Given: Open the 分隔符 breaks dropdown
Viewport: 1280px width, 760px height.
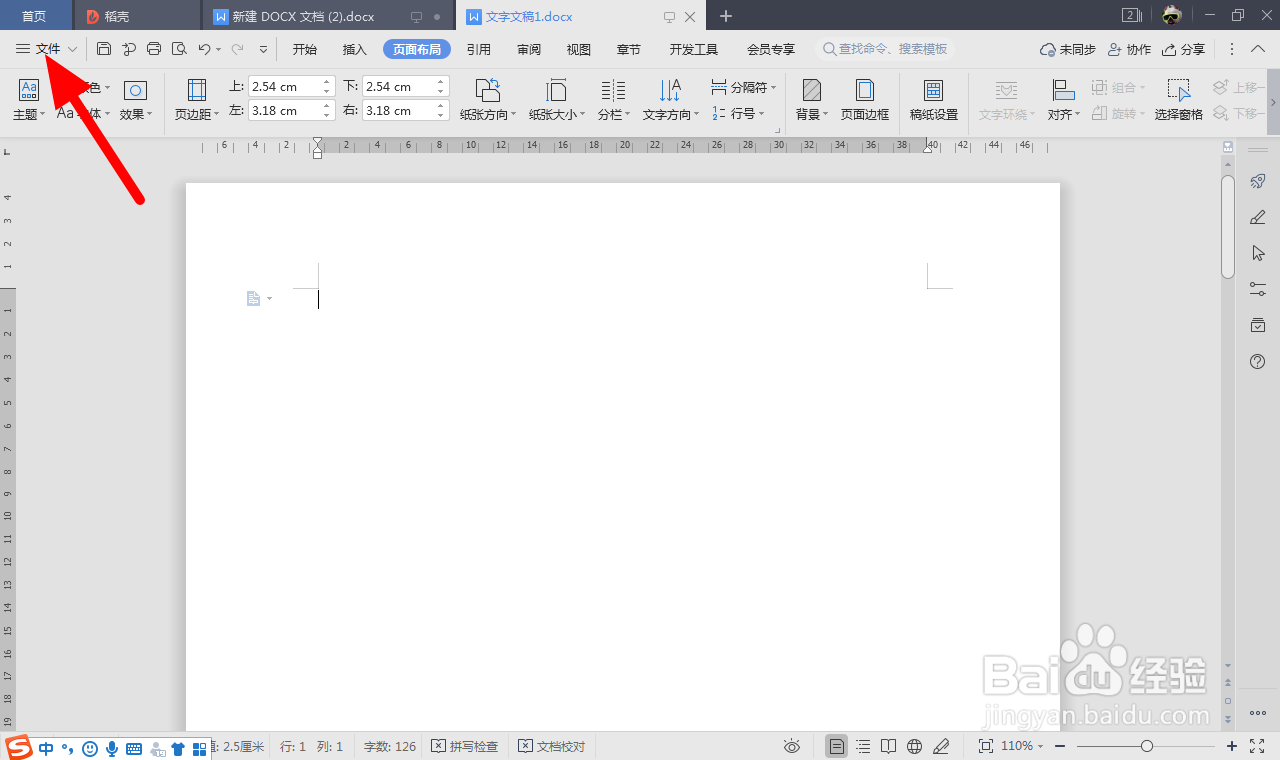Looking at the screenshot, I should coord(743,88).
